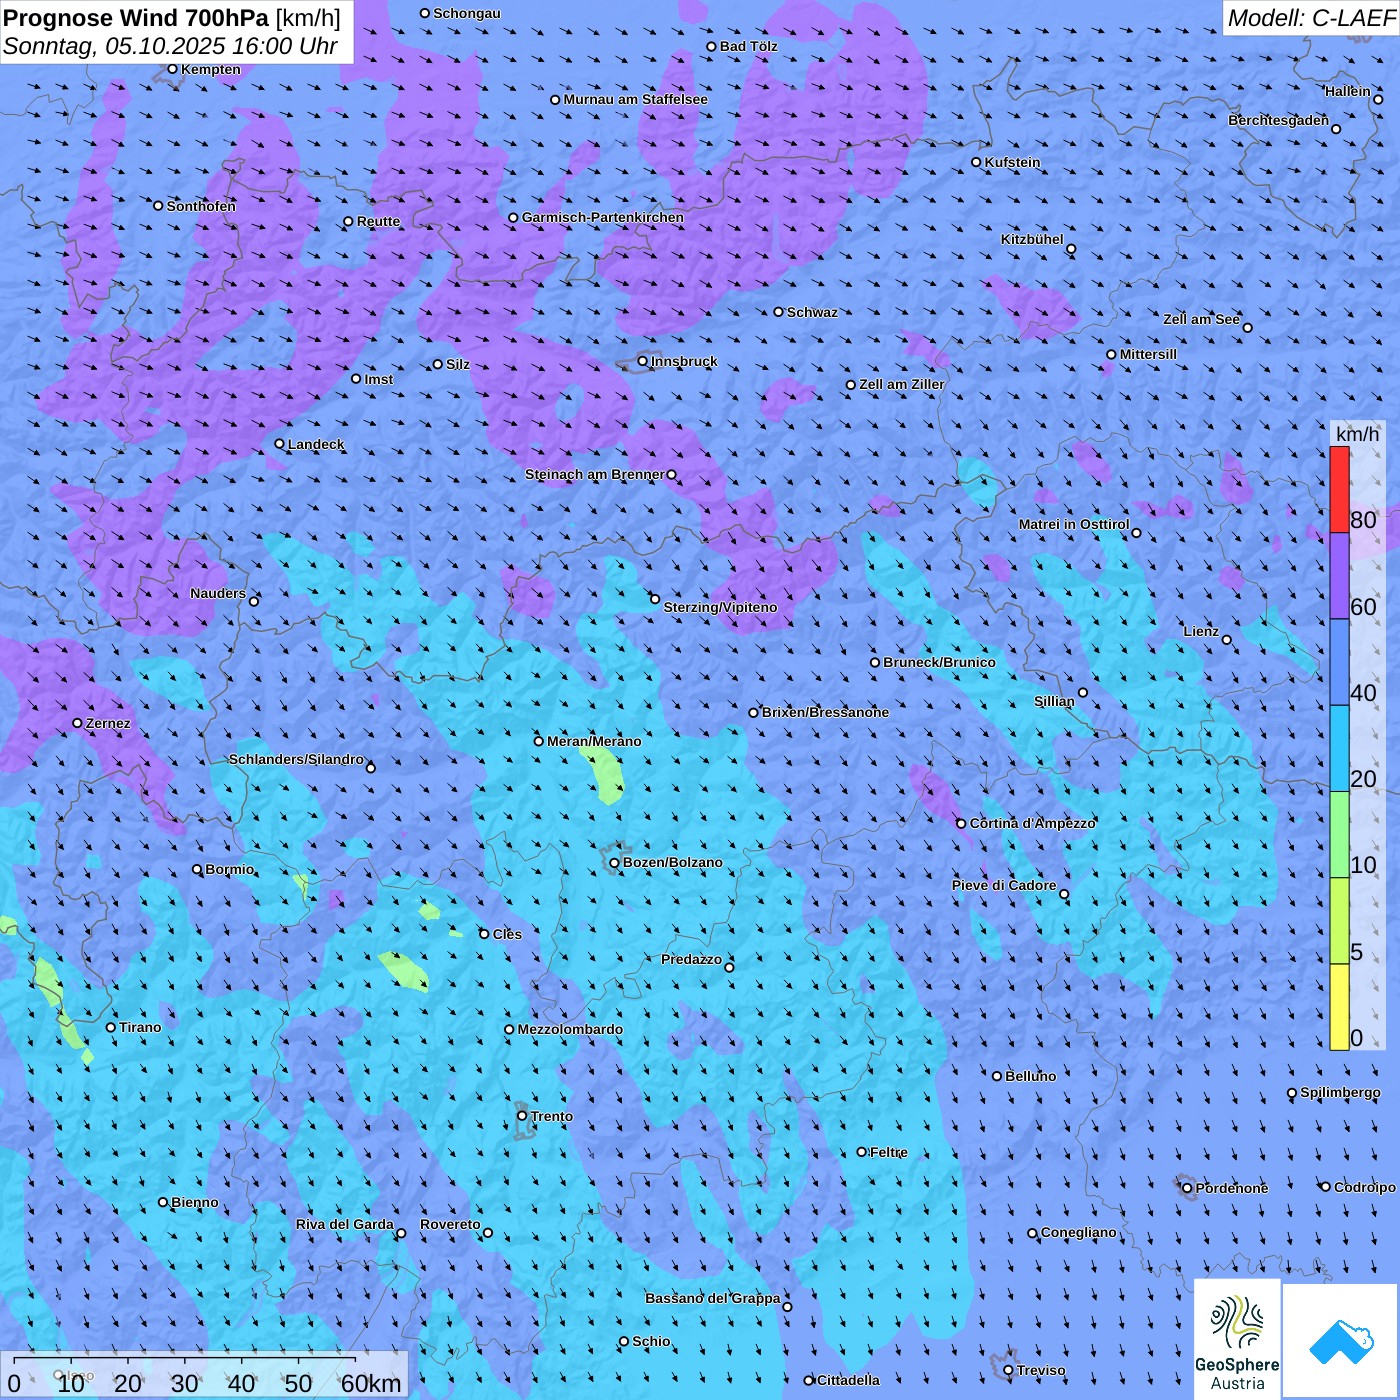
Task: Click the Kufstein label
Action: click(x=1012, y=162)
